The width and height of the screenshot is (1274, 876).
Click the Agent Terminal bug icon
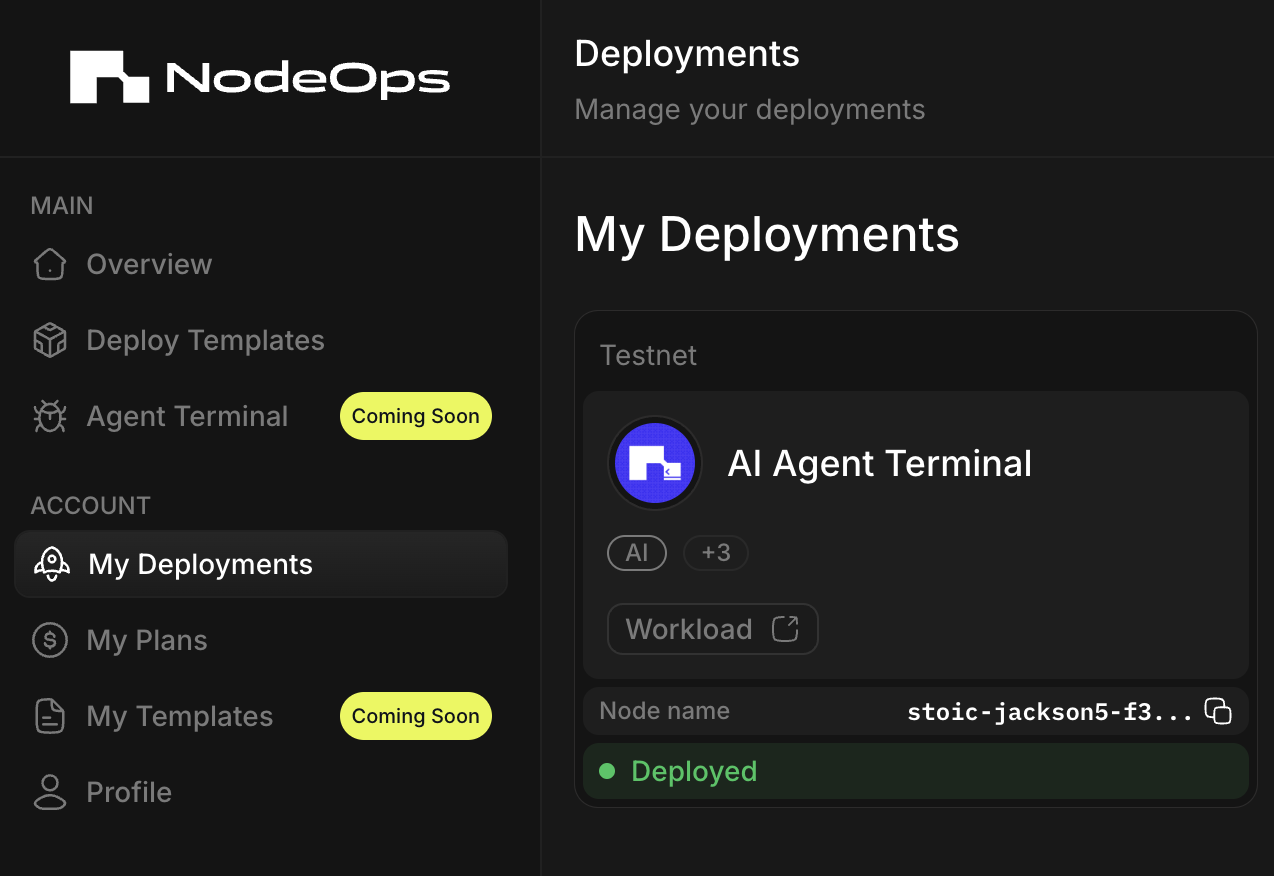click(49, 415)
